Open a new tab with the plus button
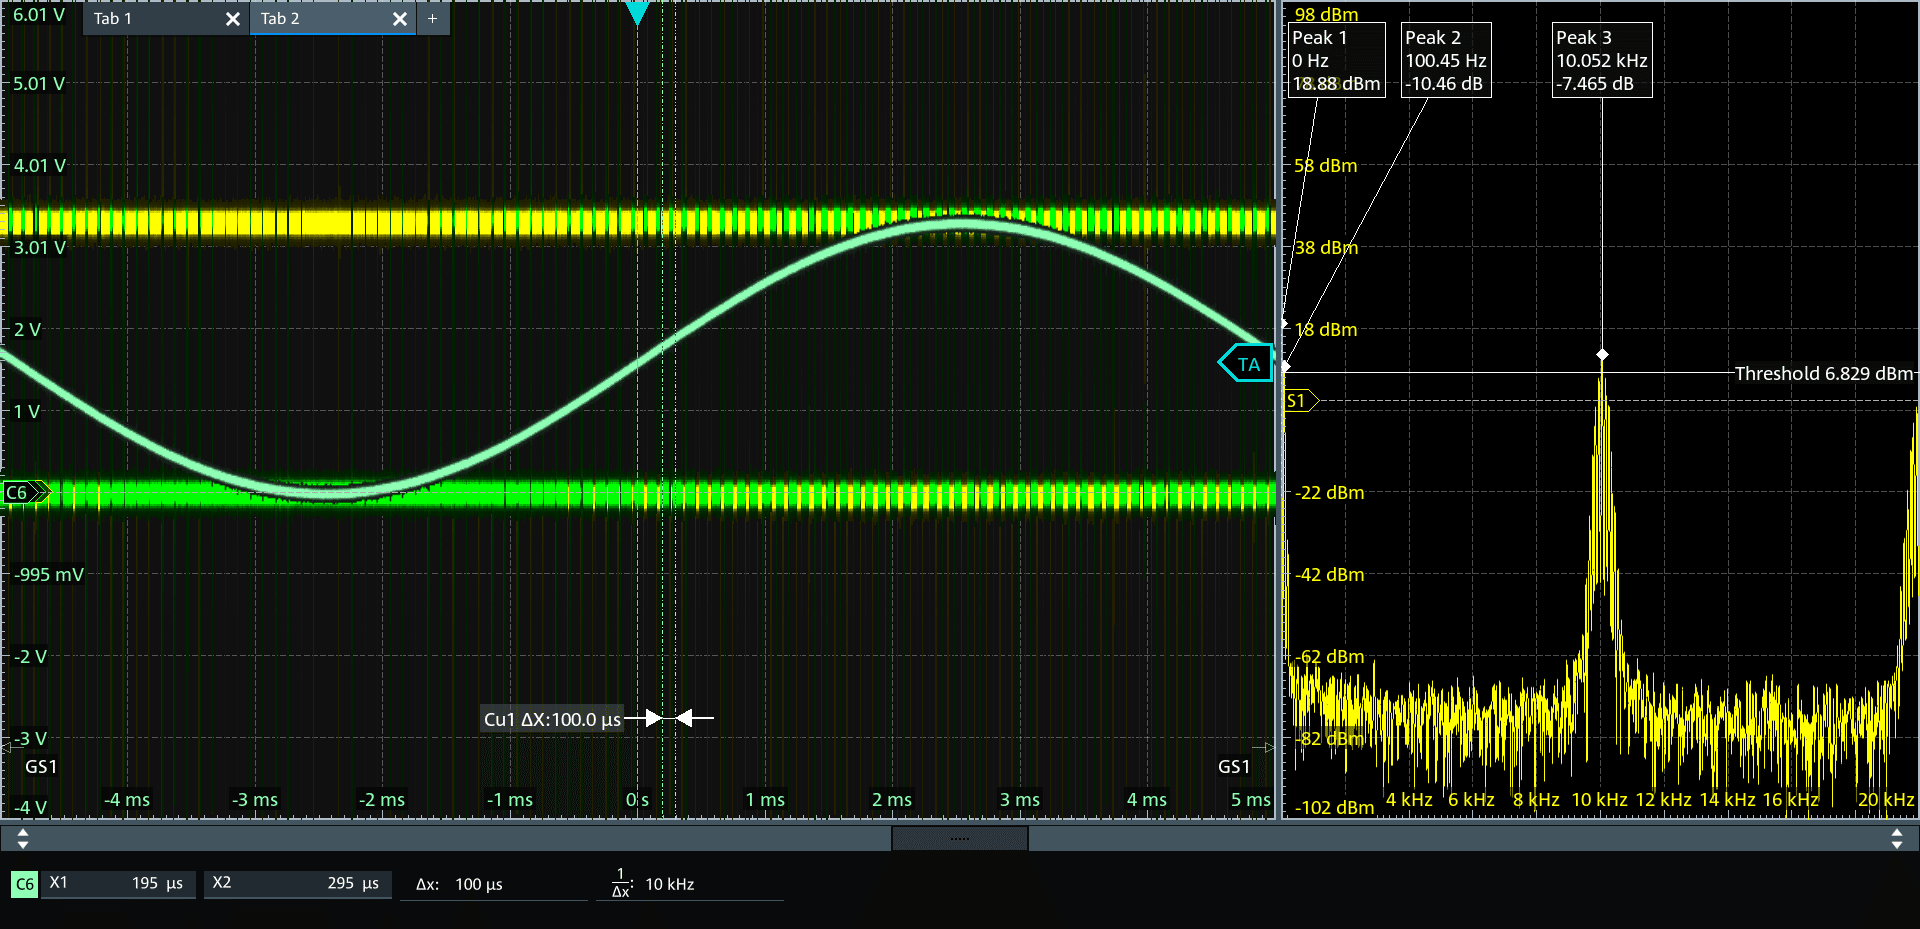Screen dimensions: 1920x929 432,18
